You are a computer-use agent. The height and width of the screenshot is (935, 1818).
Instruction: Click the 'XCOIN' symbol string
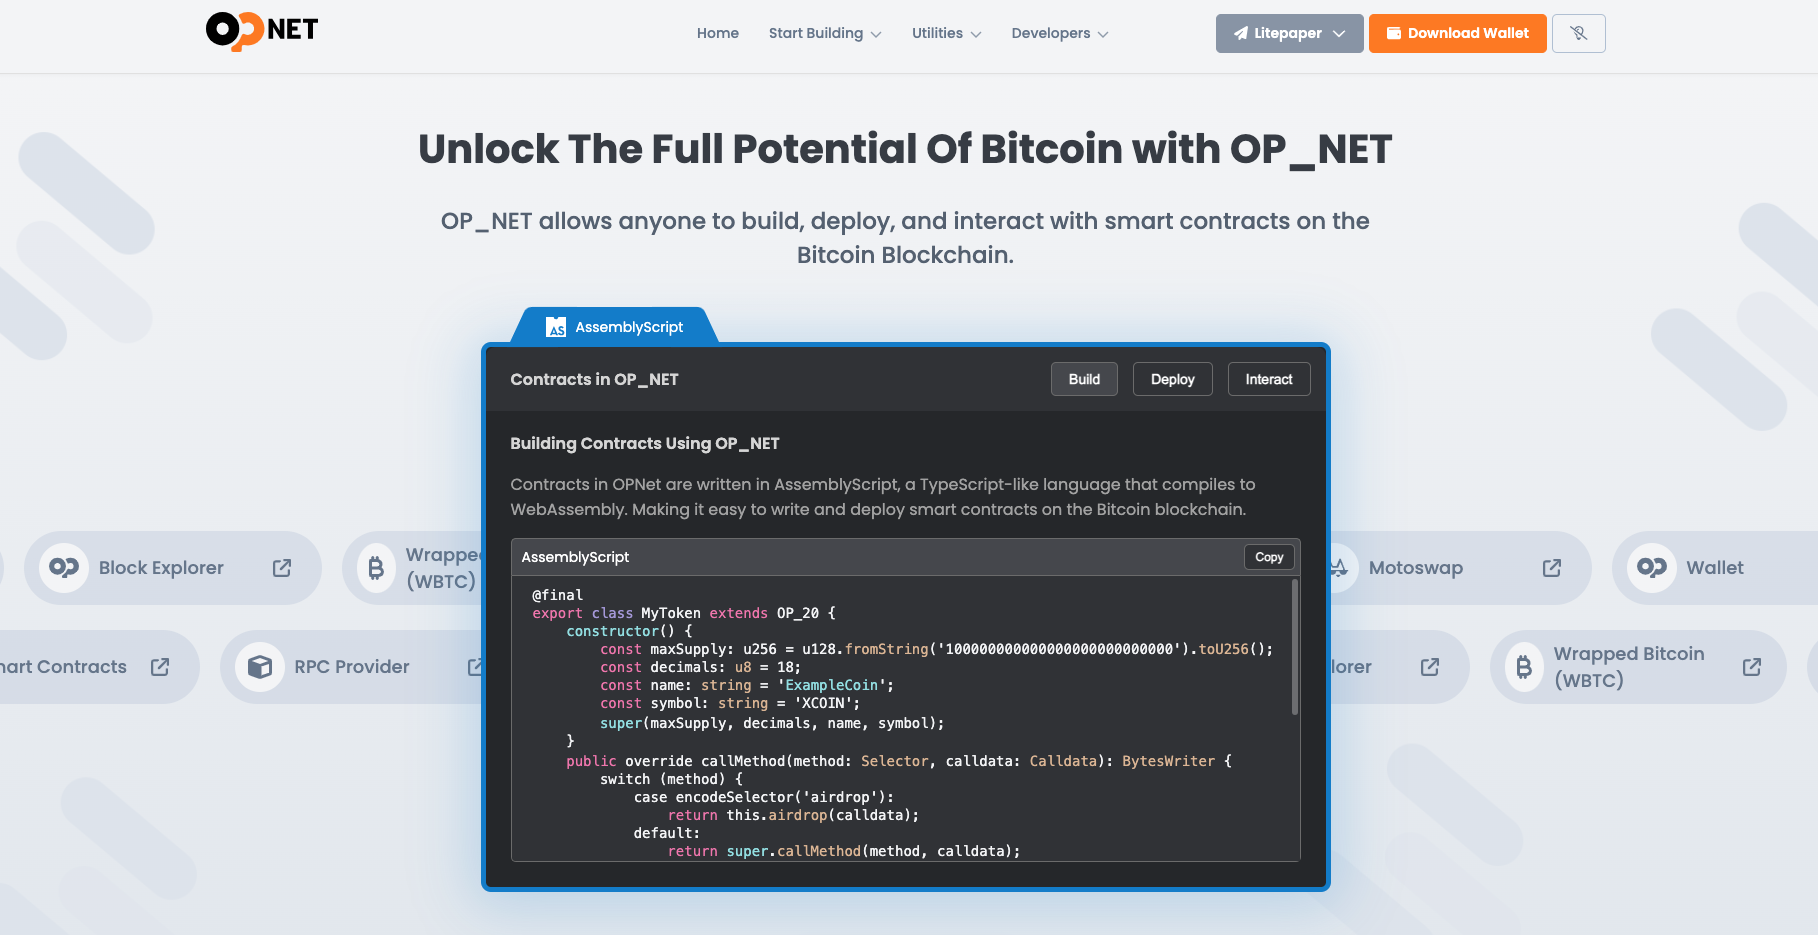tap(827, 703)
